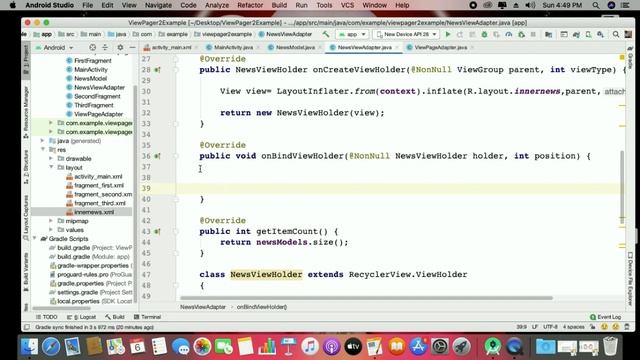
Task: Click NewsViewAdapter in navigation bar breadcrumb
Action: click(285, 34)
